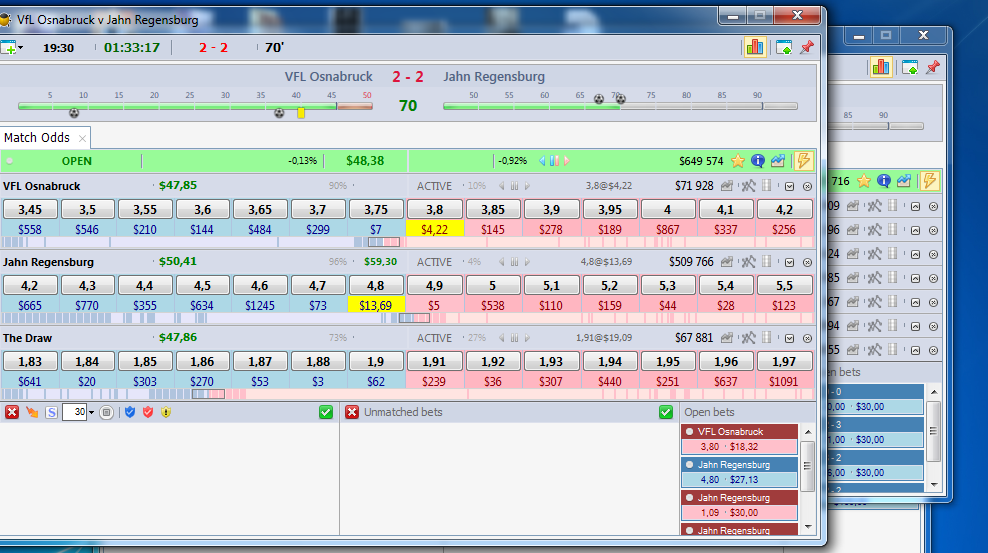Click the radio dot beside OPEN status
The image size is (988, 553).
click(x=9, y=161)
